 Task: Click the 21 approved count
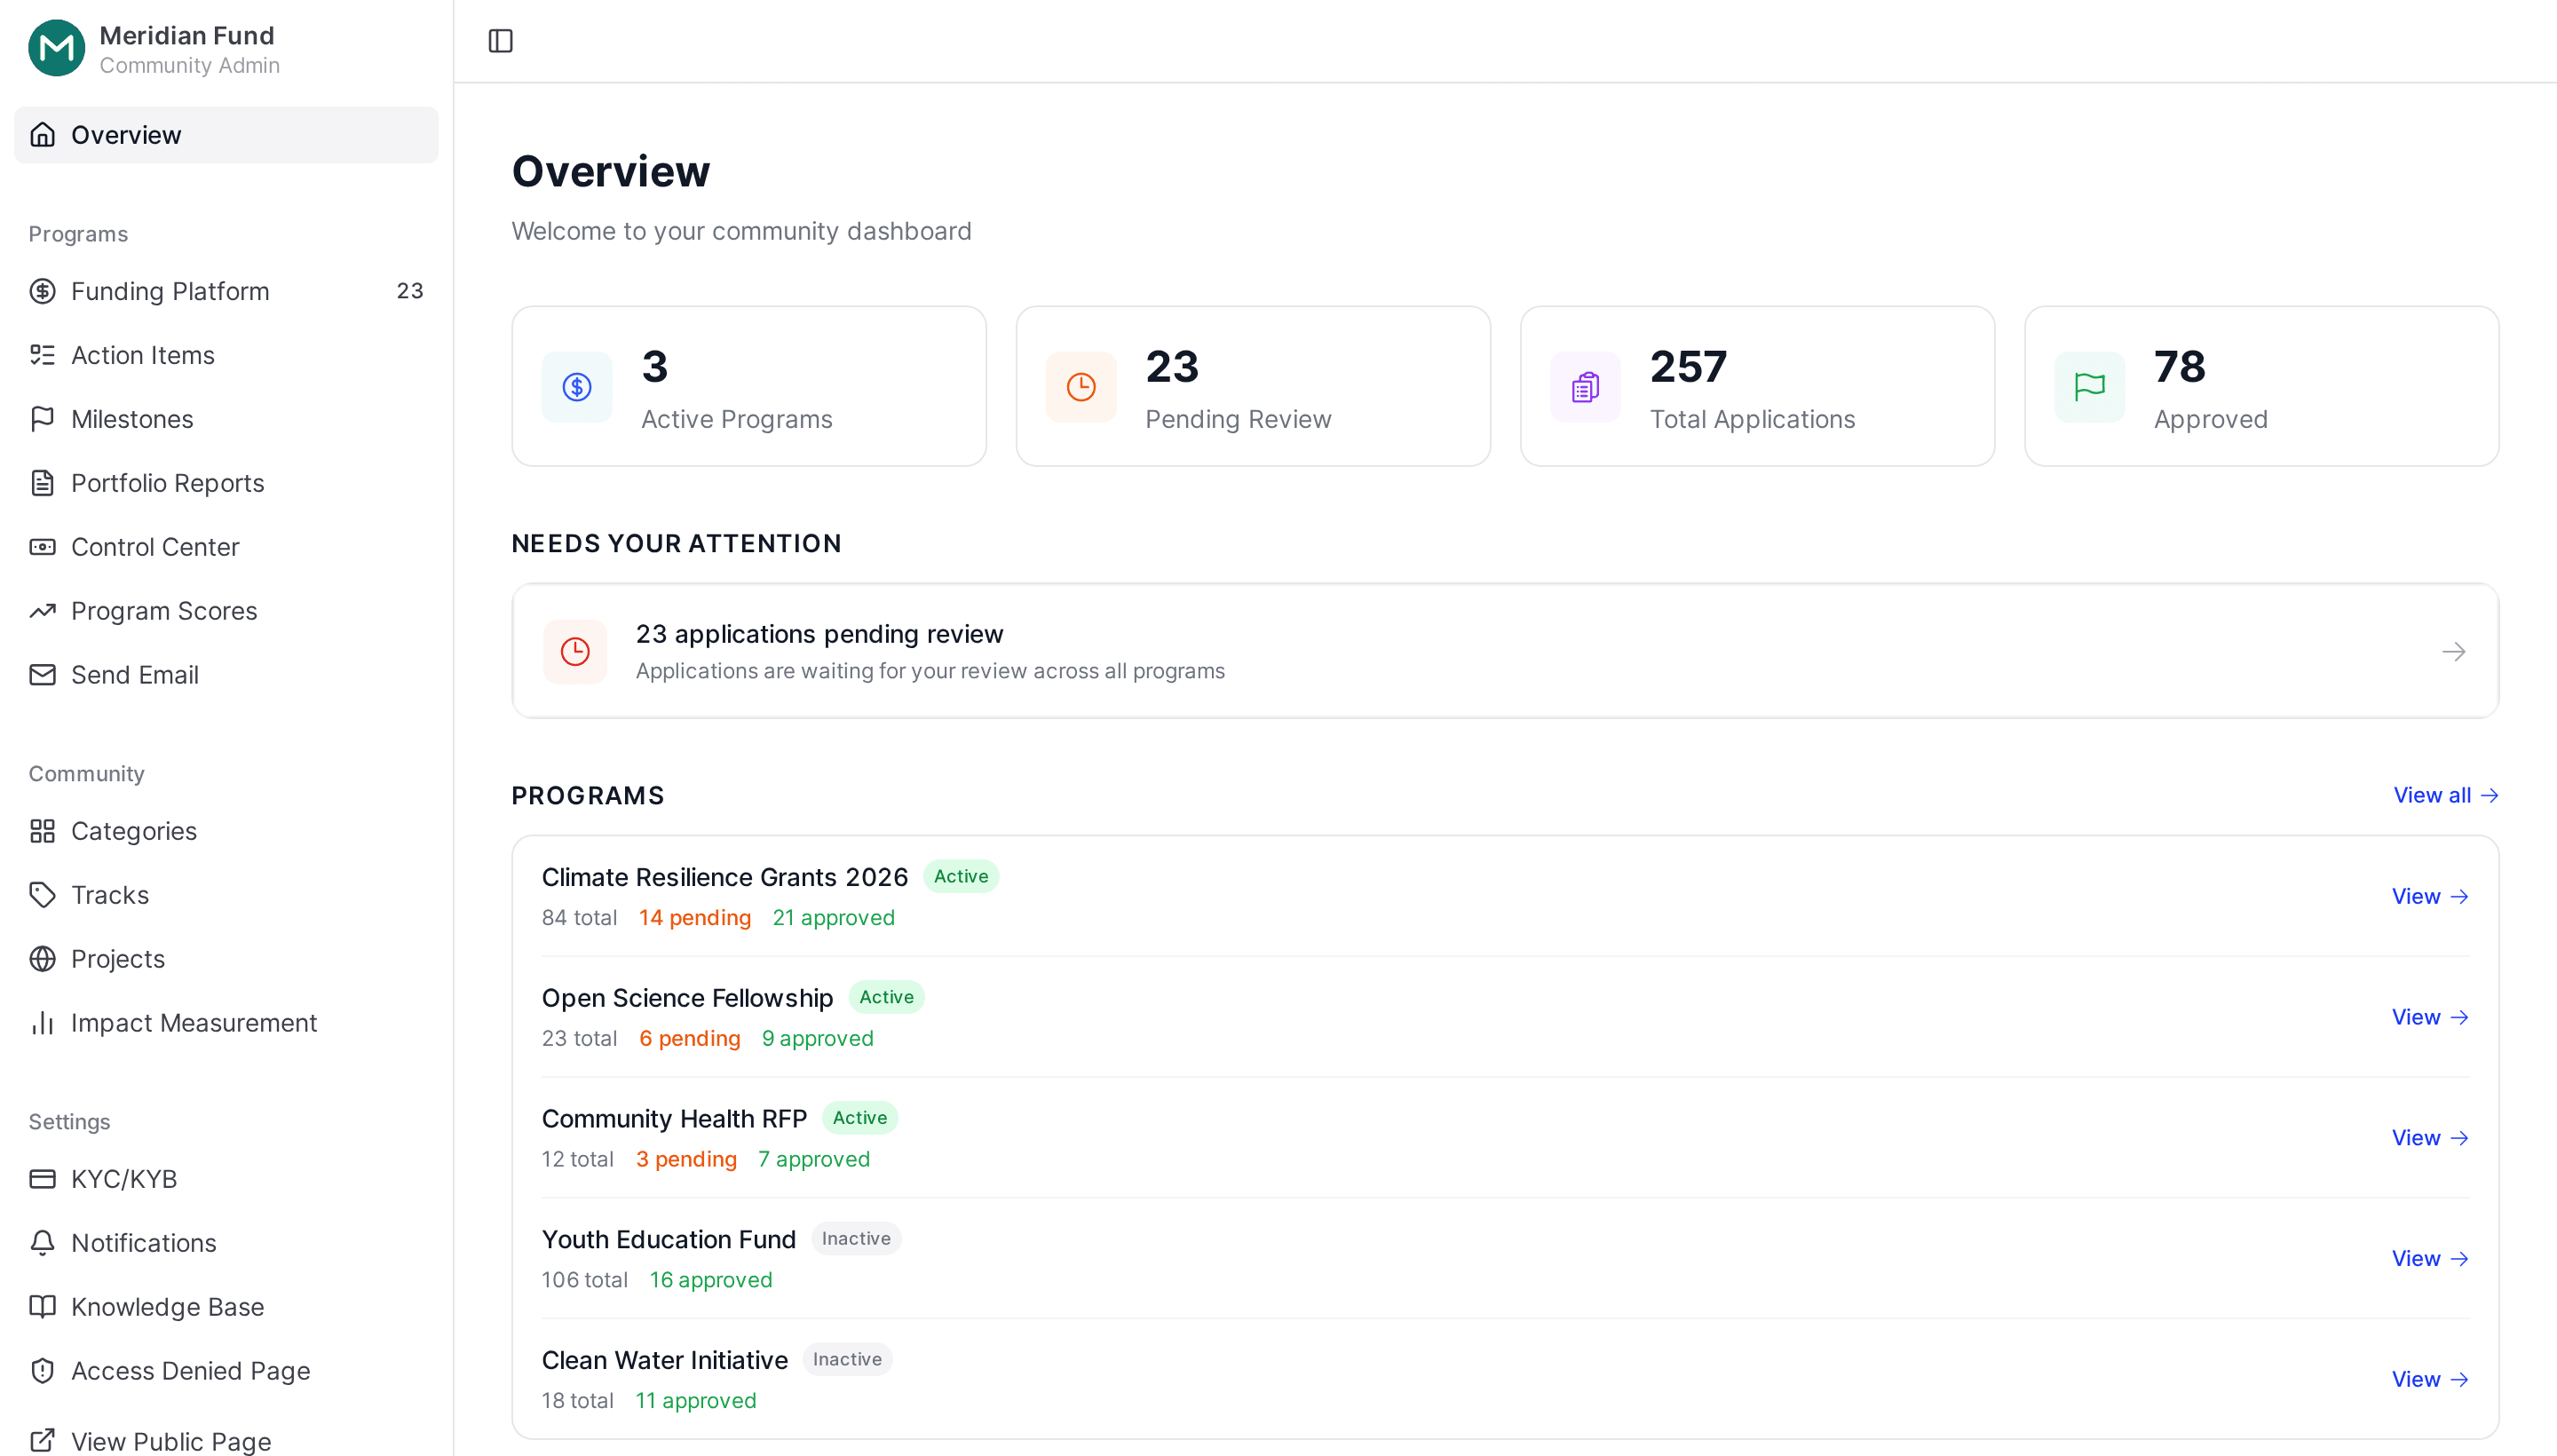pos(833,918)
